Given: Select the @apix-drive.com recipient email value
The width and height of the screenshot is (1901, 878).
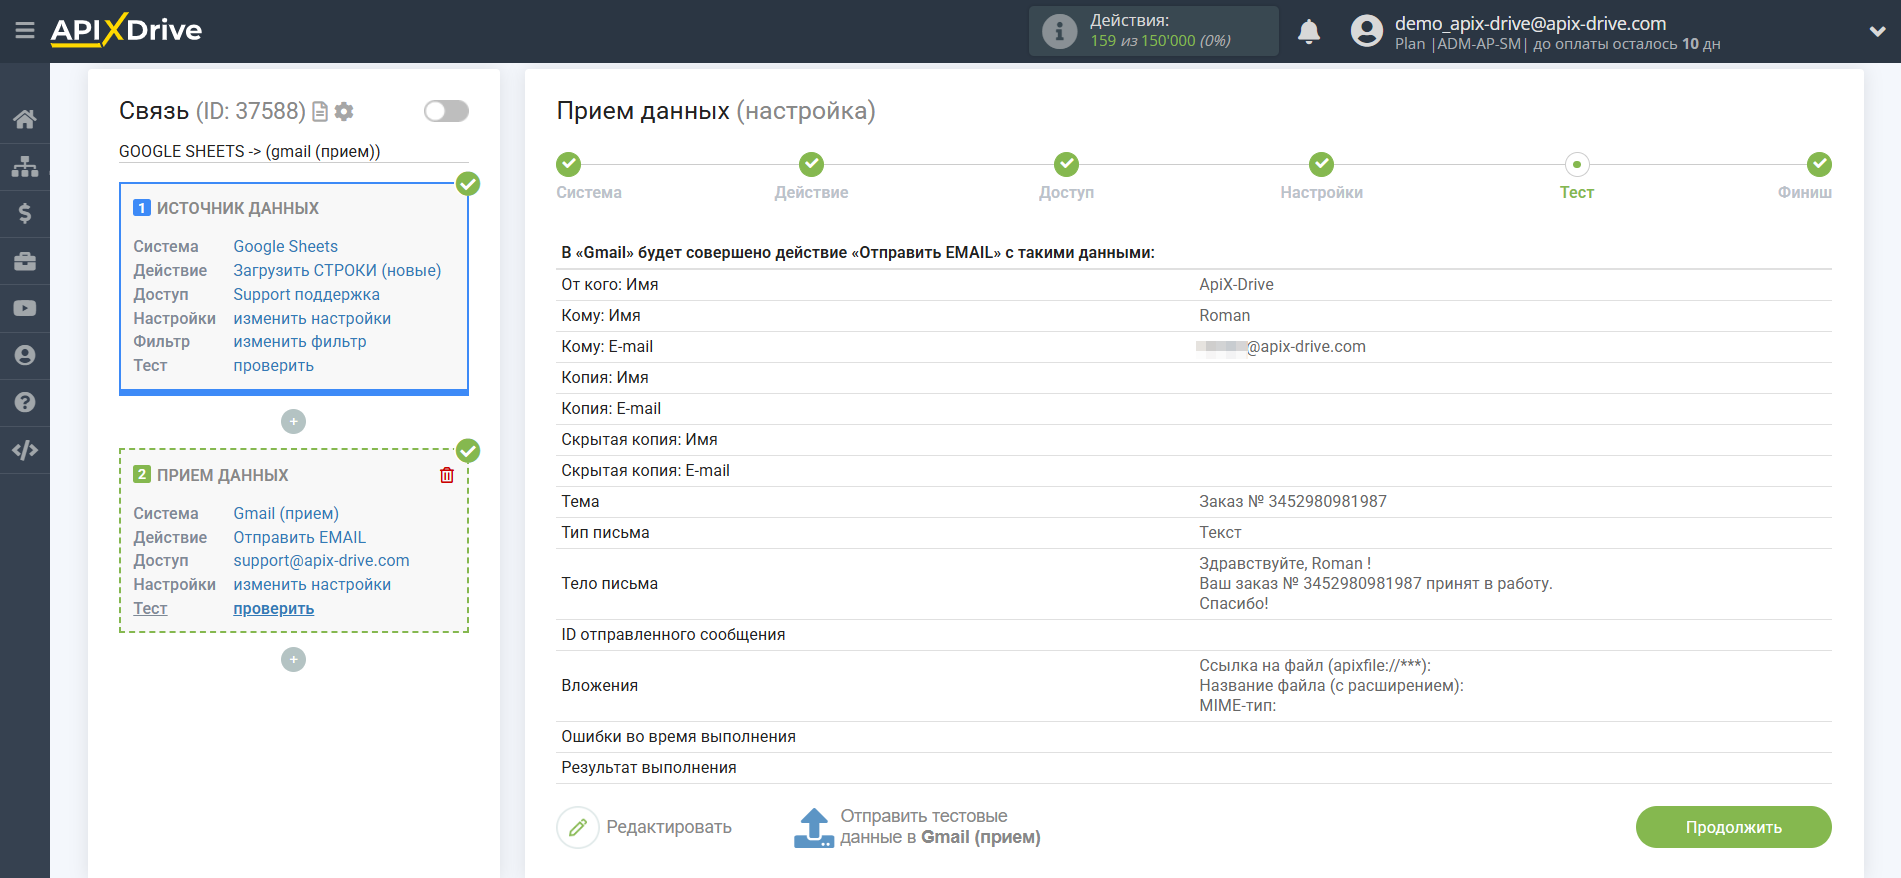Looking at the screenshot, I should (x=1281, y=346).
